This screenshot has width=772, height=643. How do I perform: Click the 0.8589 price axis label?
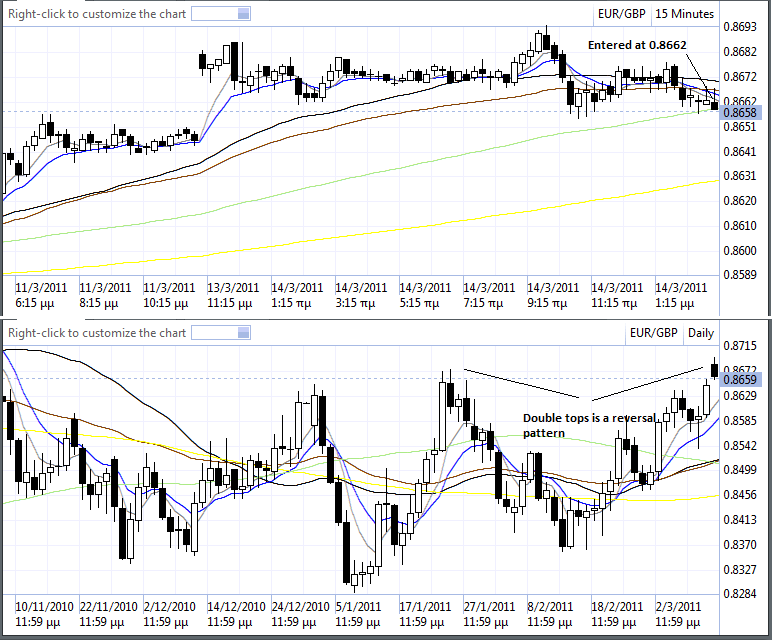click(740, 275)
